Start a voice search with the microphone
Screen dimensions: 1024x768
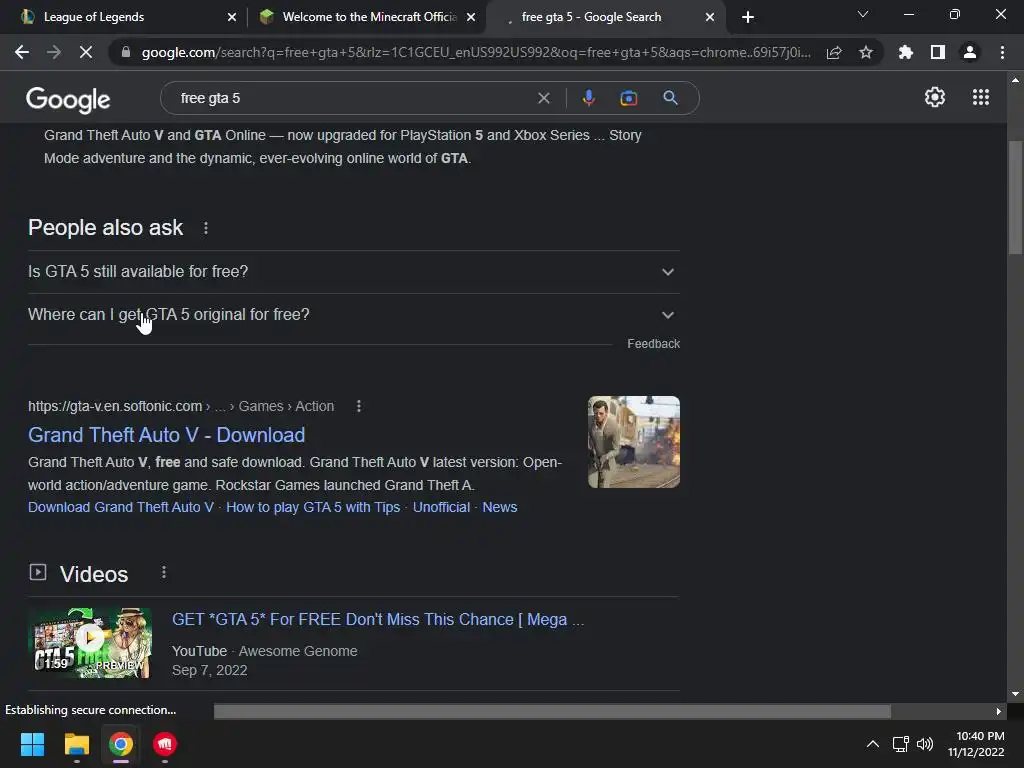[588, 98]
